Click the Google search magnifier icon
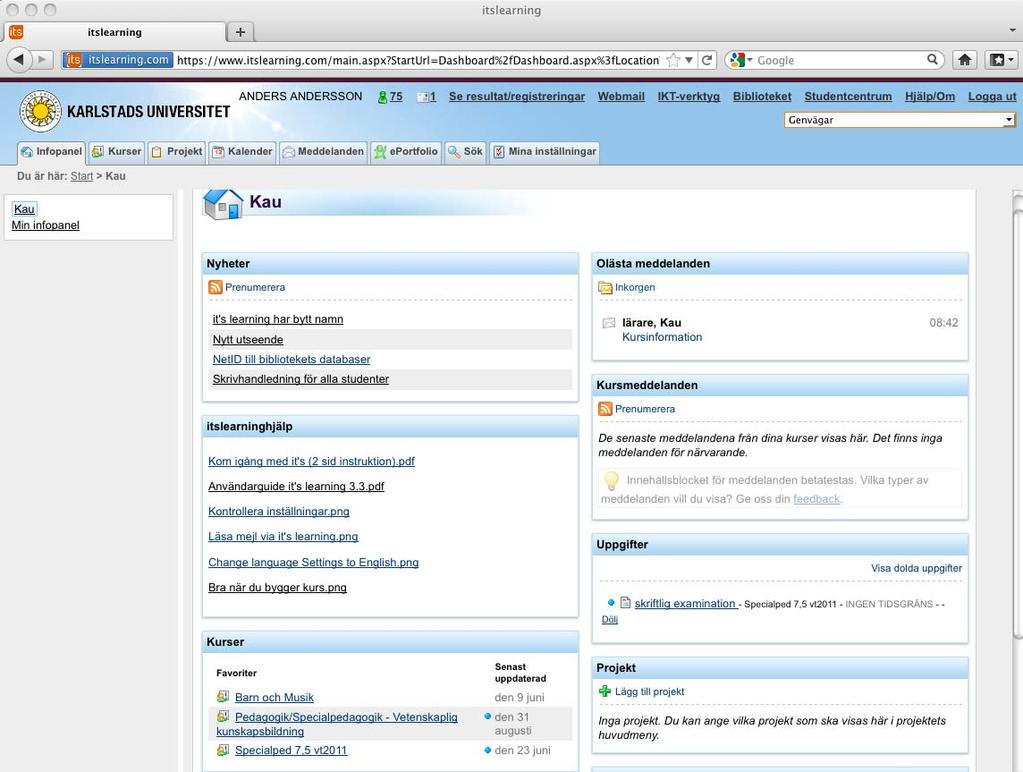 933,59
